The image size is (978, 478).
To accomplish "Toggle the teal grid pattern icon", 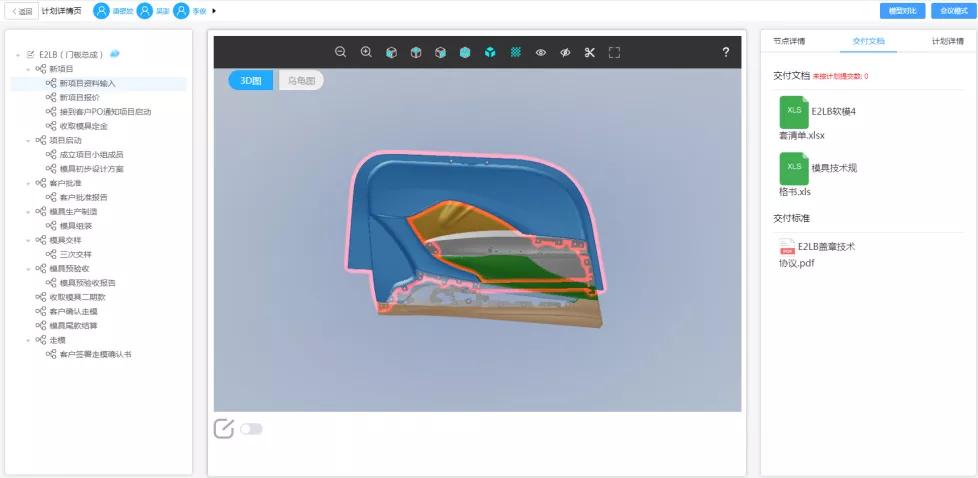I will point(515,52).
